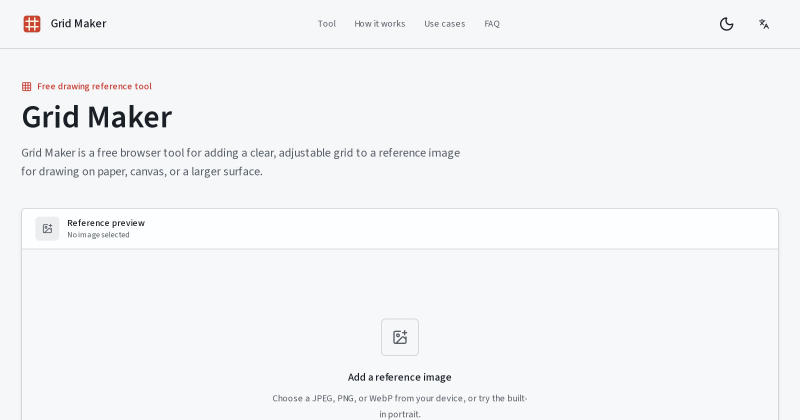Toggle dark mode with the moon icon
This screenshot has width=800, height=420.
[x=726, y=24]
